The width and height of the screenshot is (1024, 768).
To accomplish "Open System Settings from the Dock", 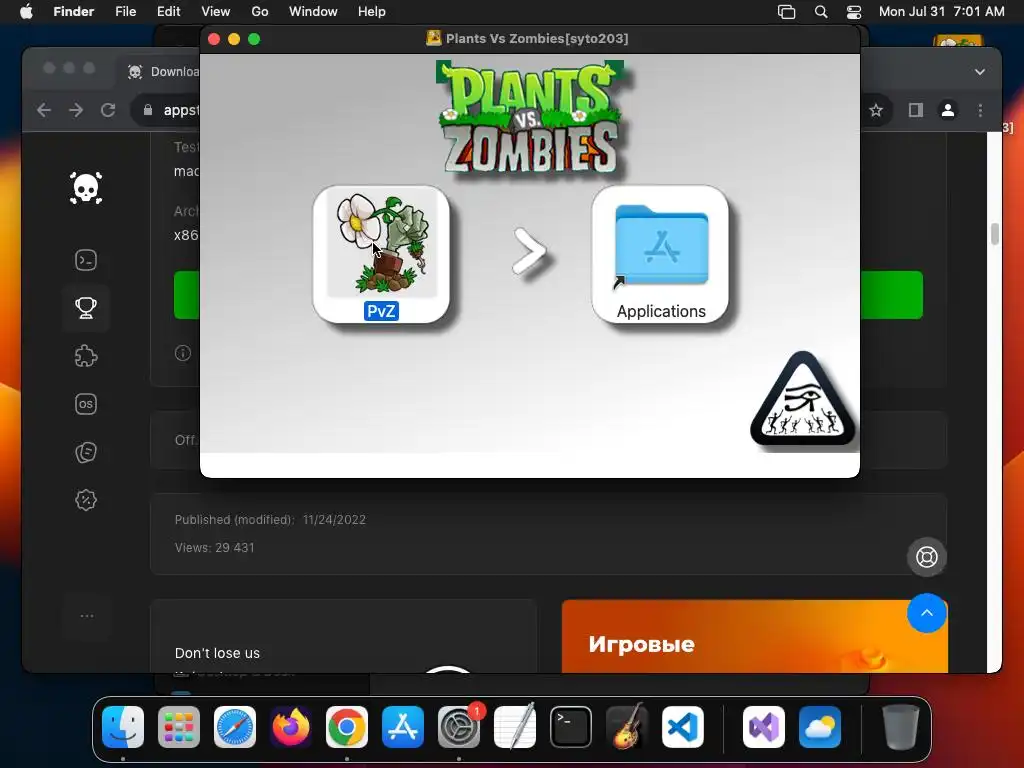I will (458, 727).
